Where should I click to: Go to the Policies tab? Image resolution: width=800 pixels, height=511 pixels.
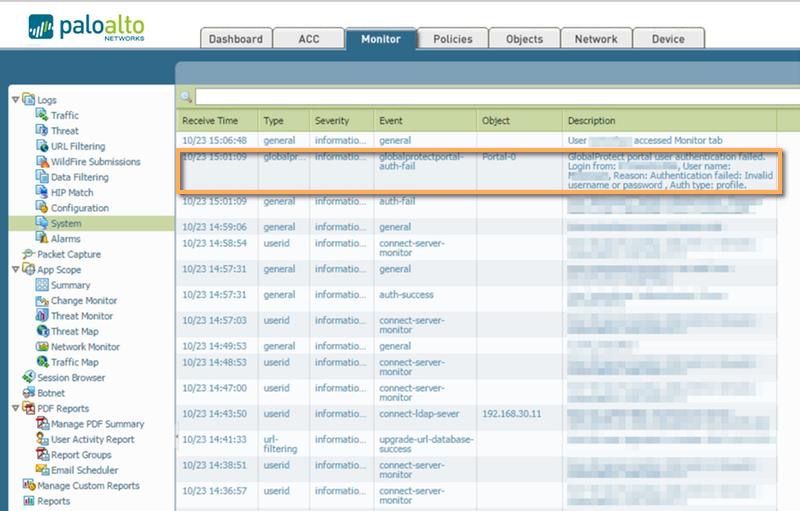[453, 39]
